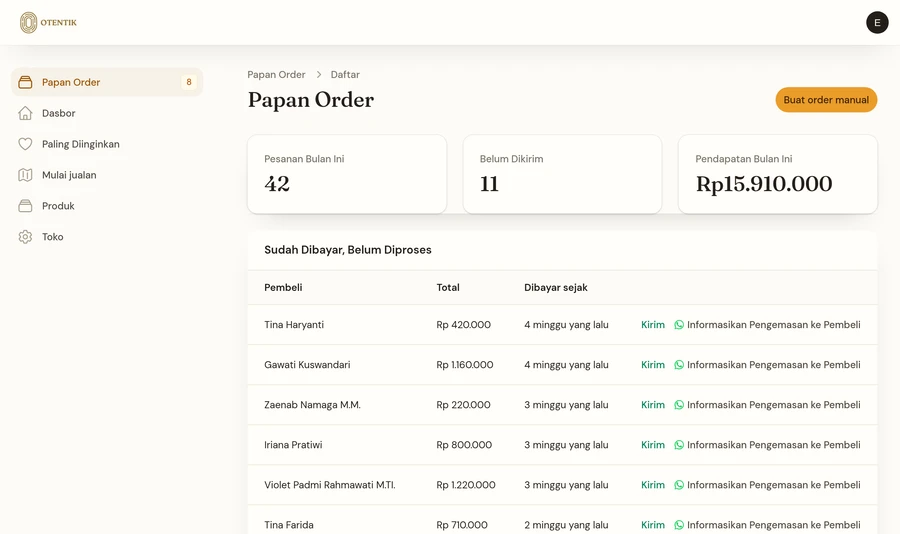Click Kirim for Violet Padmi Rahmawati
Image resolution: width=900 pixels, height=534 pixels.
653,485
